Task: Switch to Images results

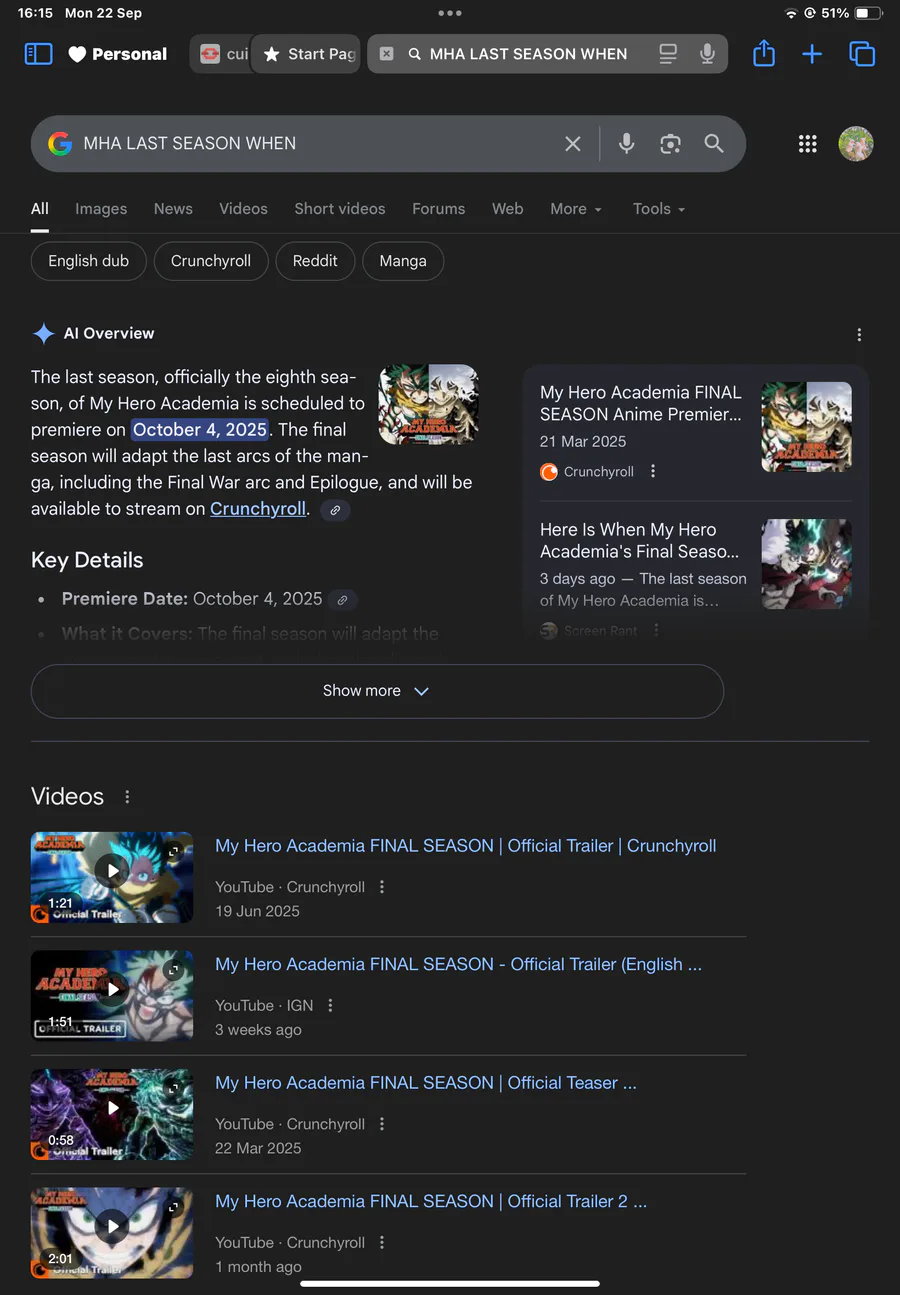Action: tap(101, 209)
